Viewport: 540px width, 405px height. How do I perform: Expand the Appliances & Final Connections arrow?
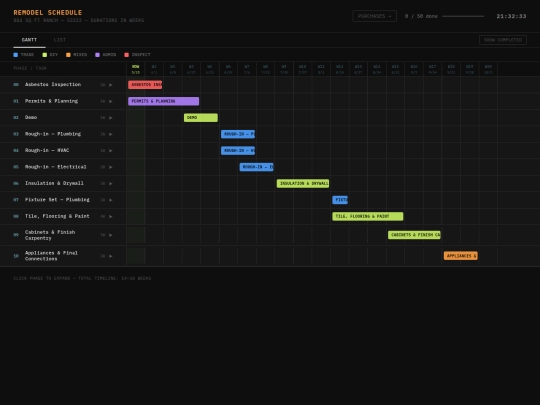pyautogui.click(x=111, y=256)
